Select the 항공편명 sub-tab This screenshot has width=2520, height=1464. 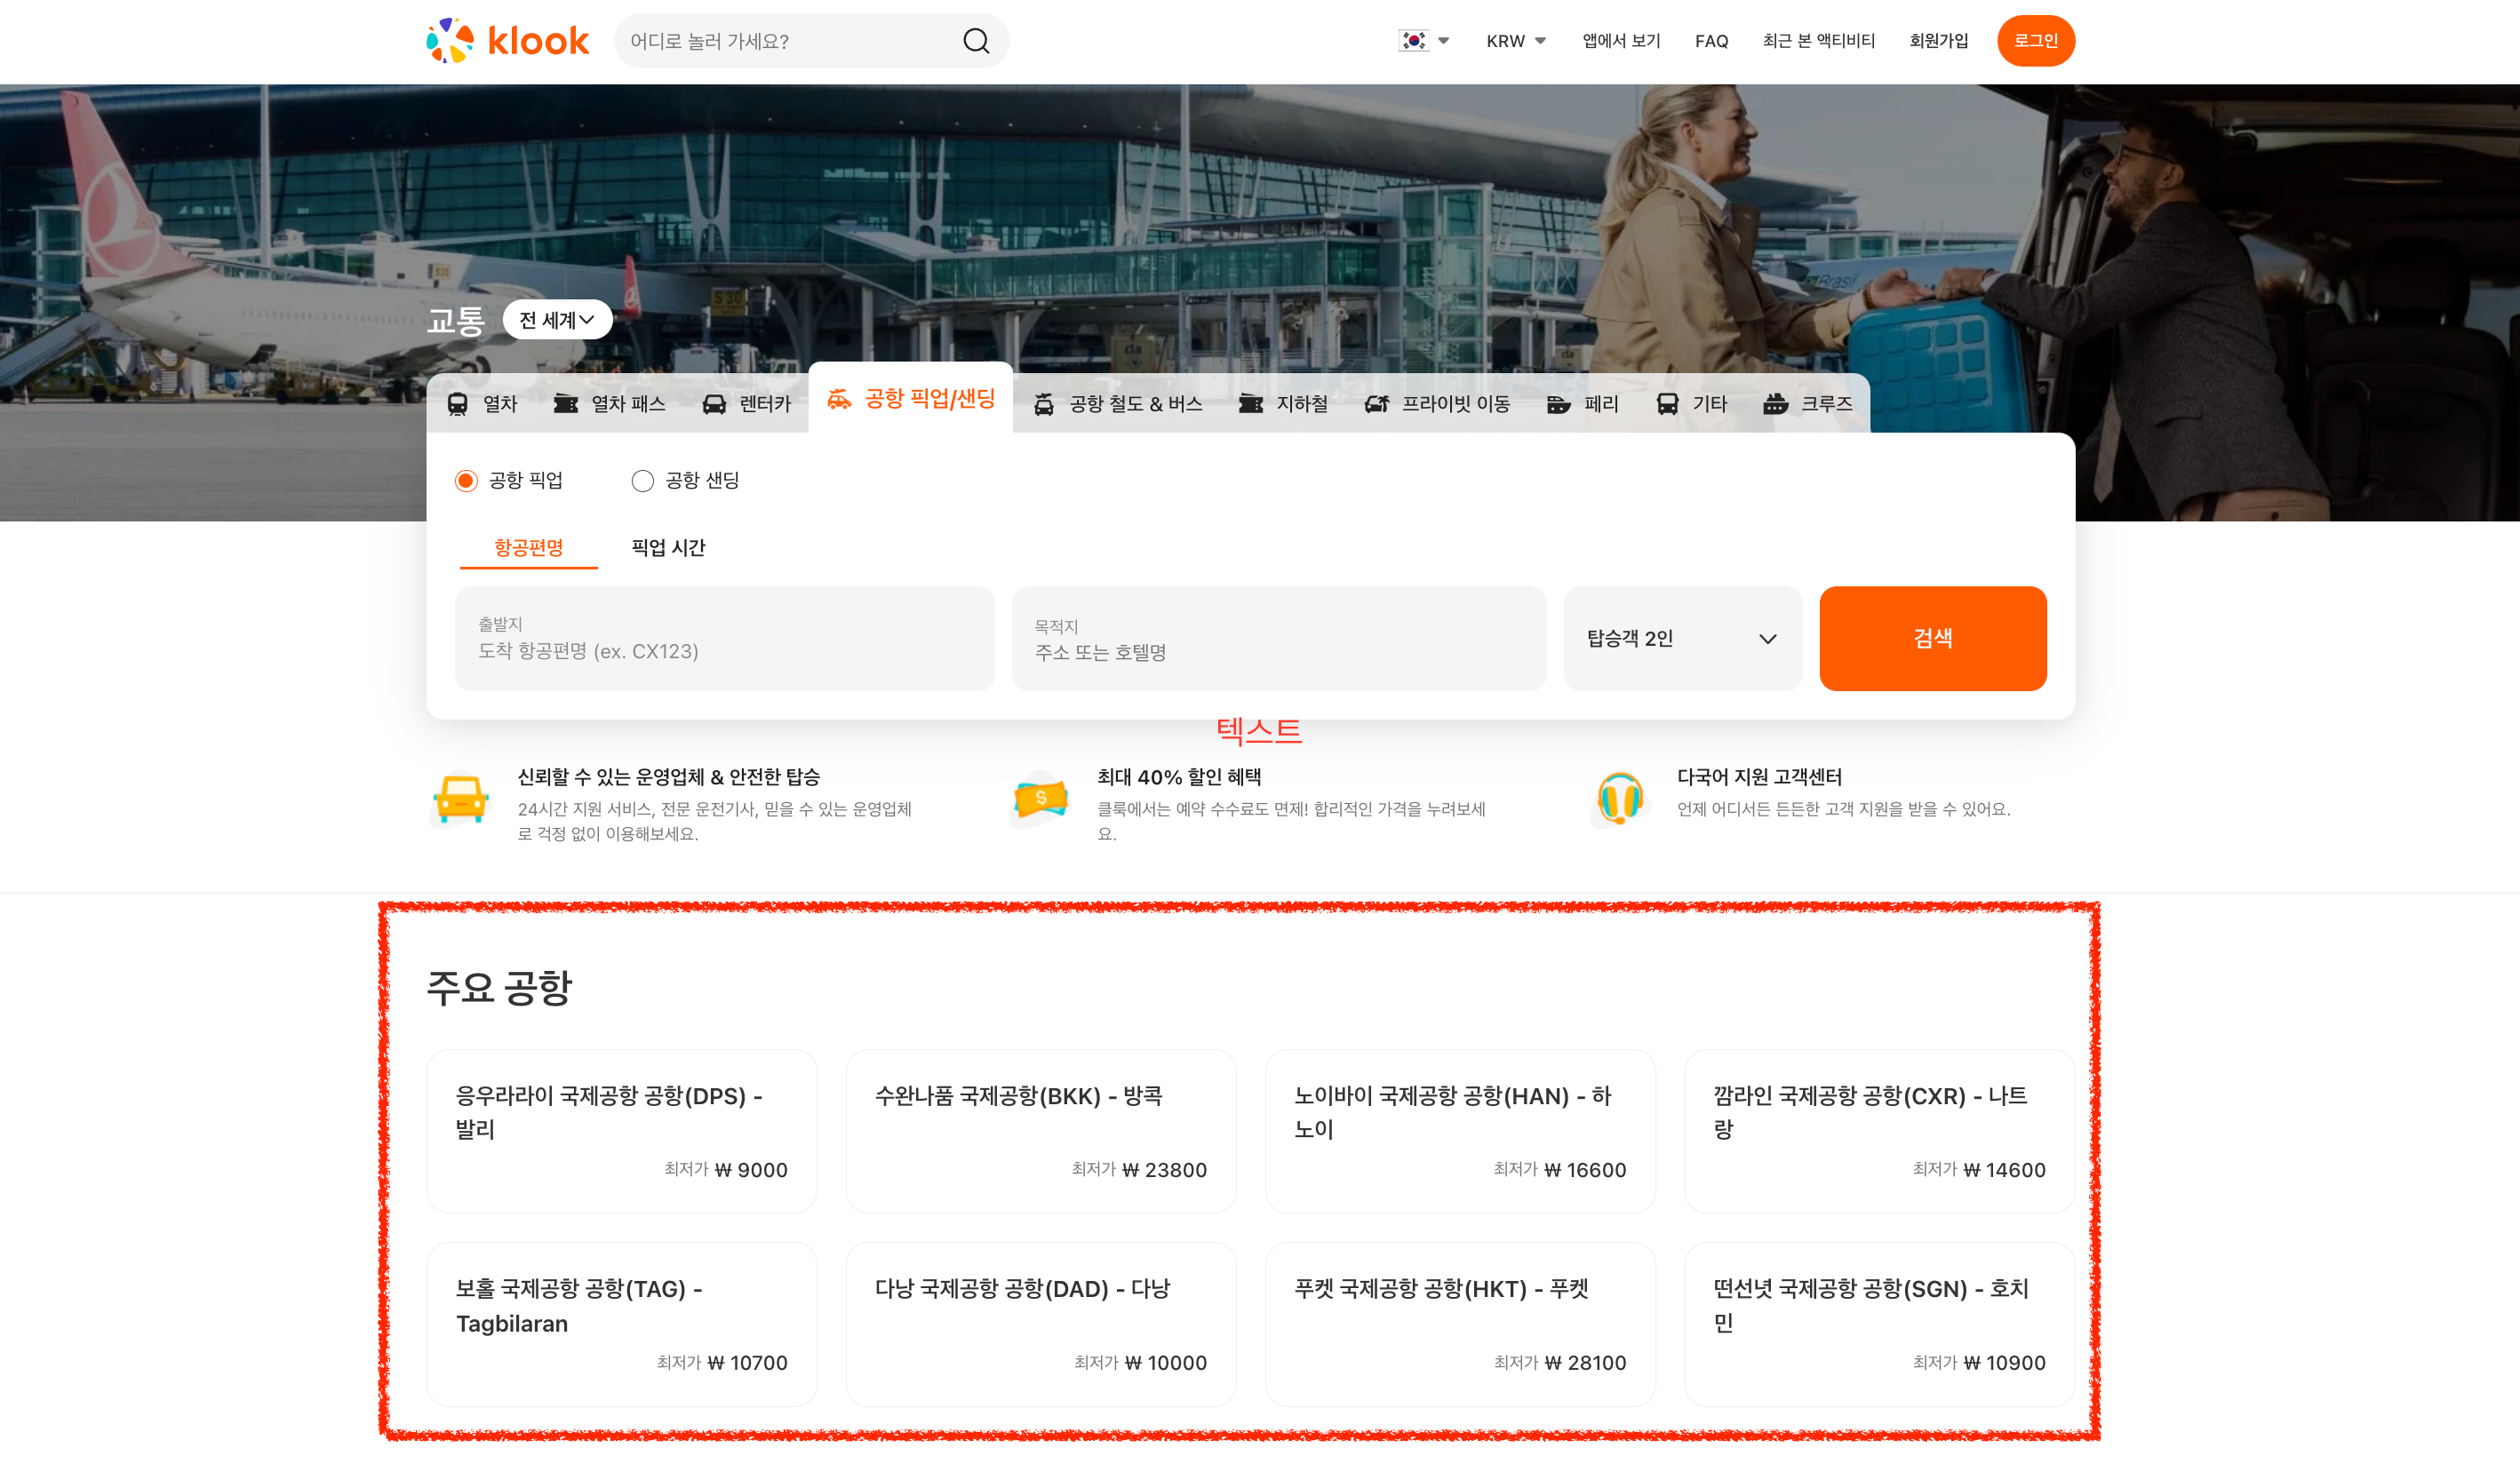click(529, 548)
